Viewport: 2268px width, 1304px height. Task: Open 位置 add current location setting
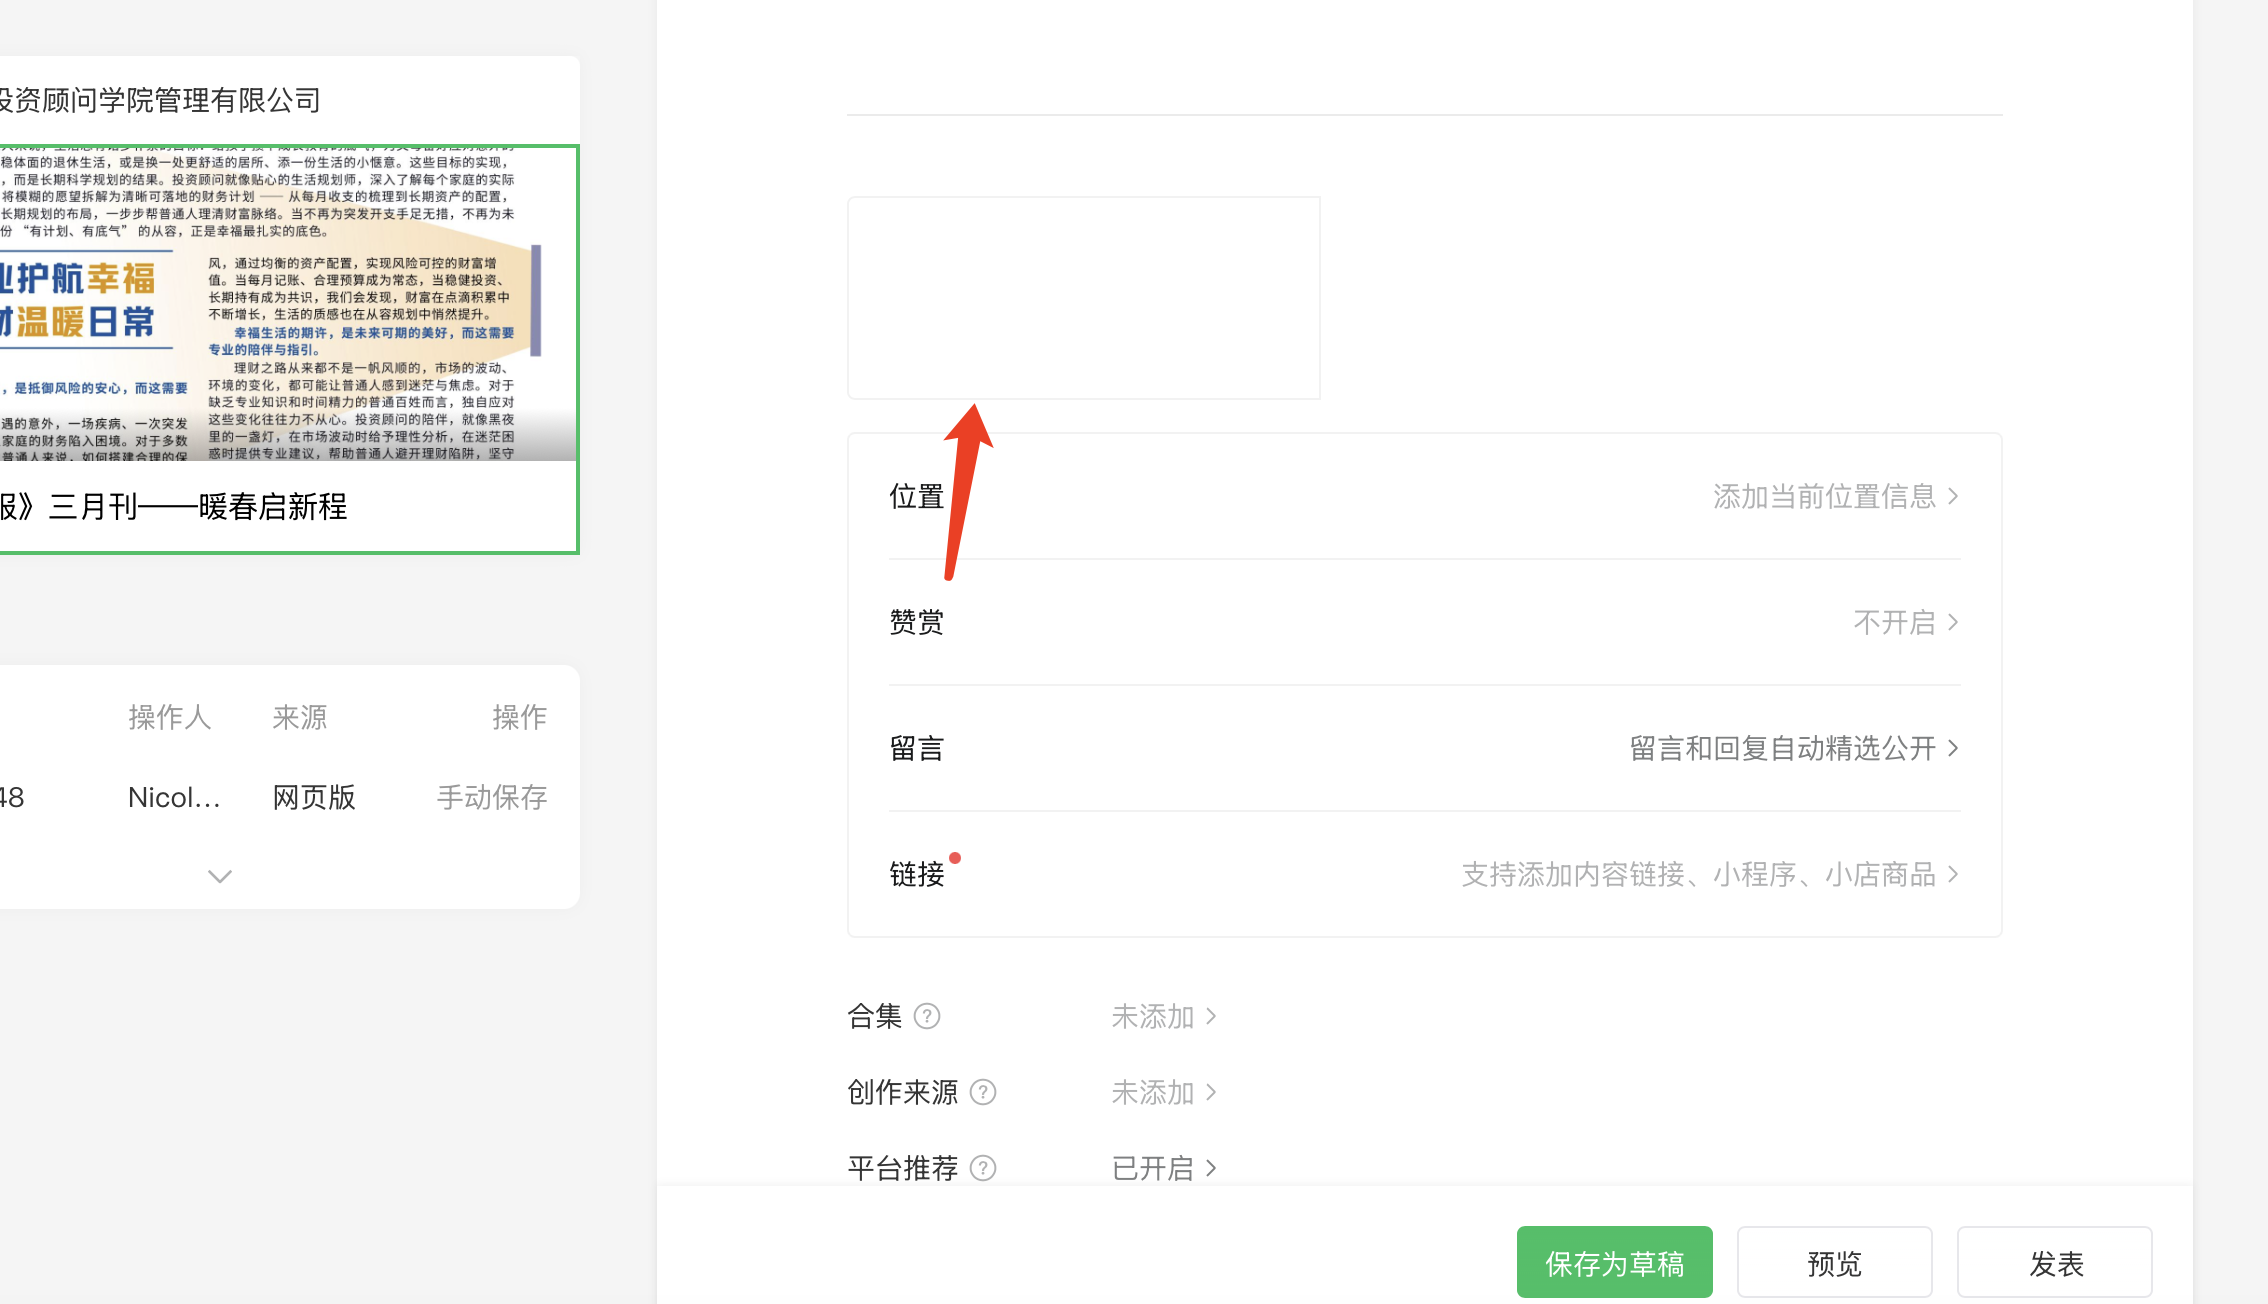click(x=1834, y=496)
